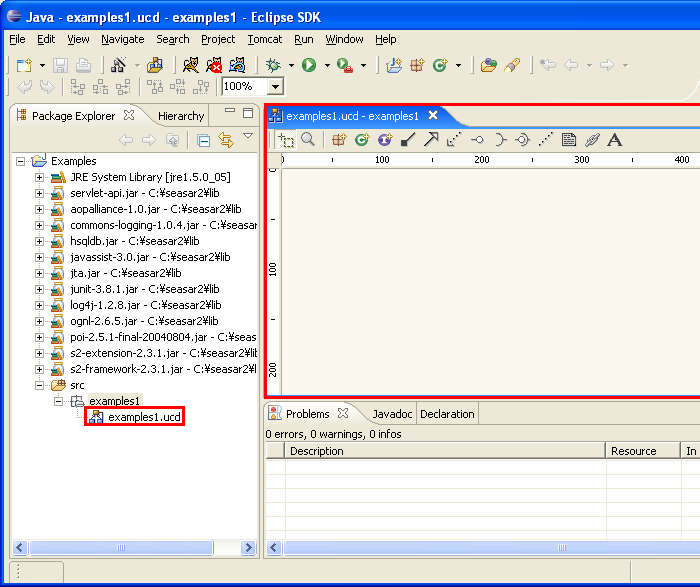Click the Debug bug icon in toolbar

(273, 65)
